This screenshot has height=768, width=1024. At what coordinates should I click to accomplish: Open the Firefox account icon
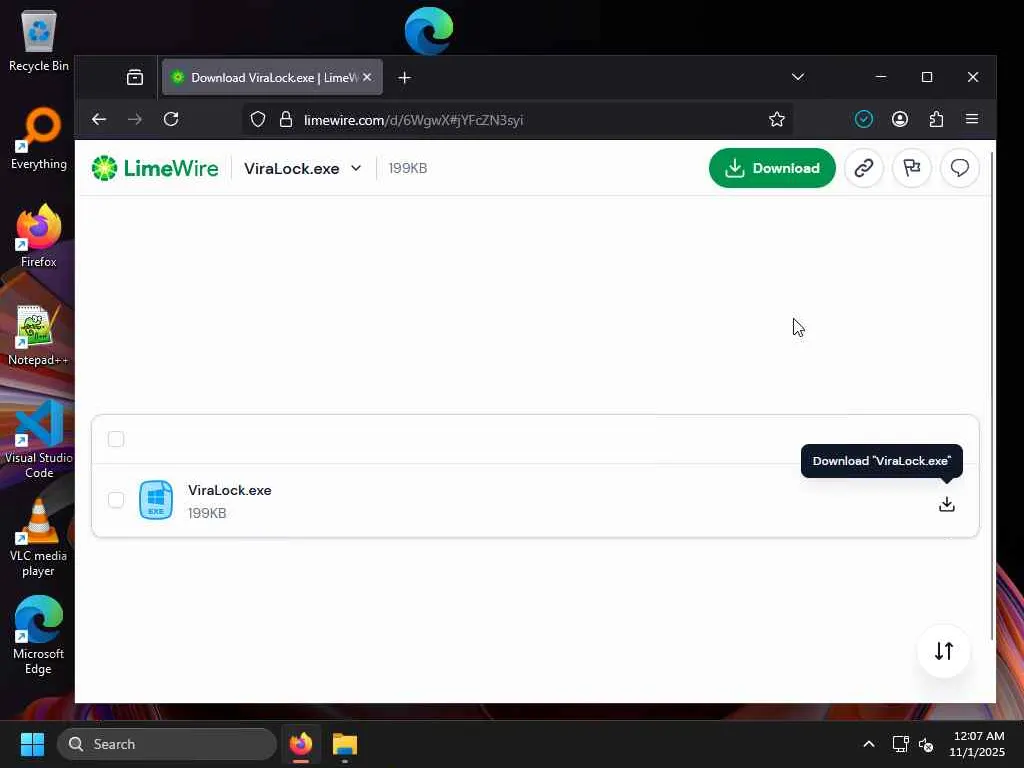click(x=900, y=120)
